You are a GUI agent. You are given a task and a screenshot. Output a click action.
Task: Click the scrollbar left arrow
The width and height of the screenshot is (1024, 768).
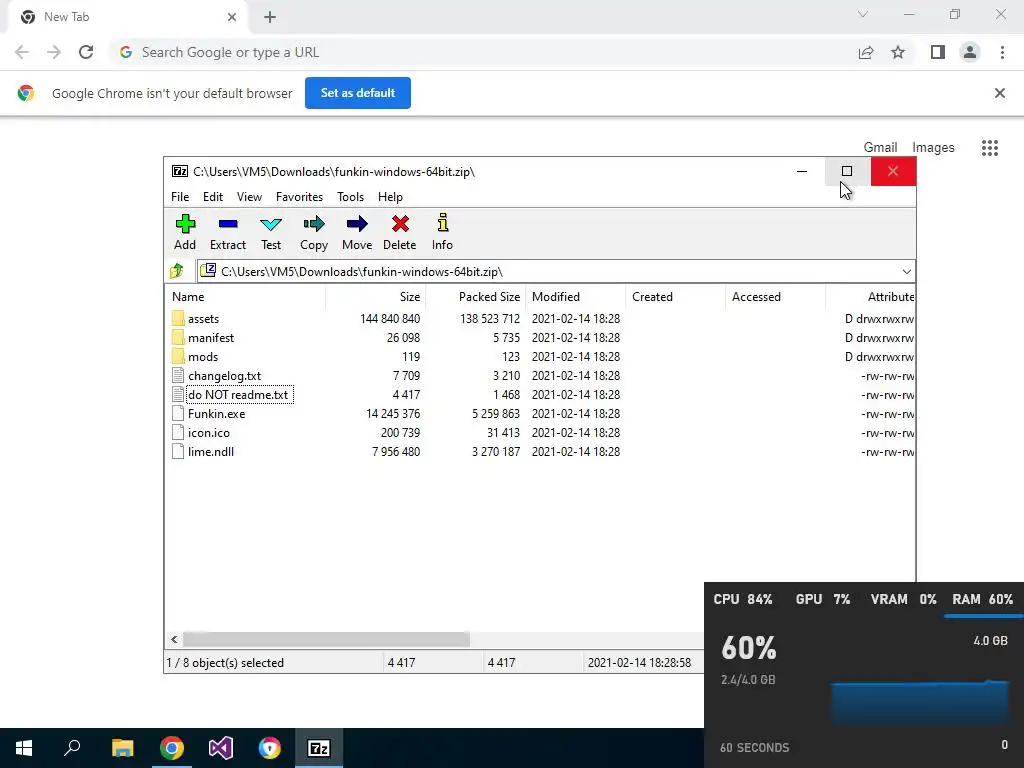pyautogui.click(x=174, y=639)
